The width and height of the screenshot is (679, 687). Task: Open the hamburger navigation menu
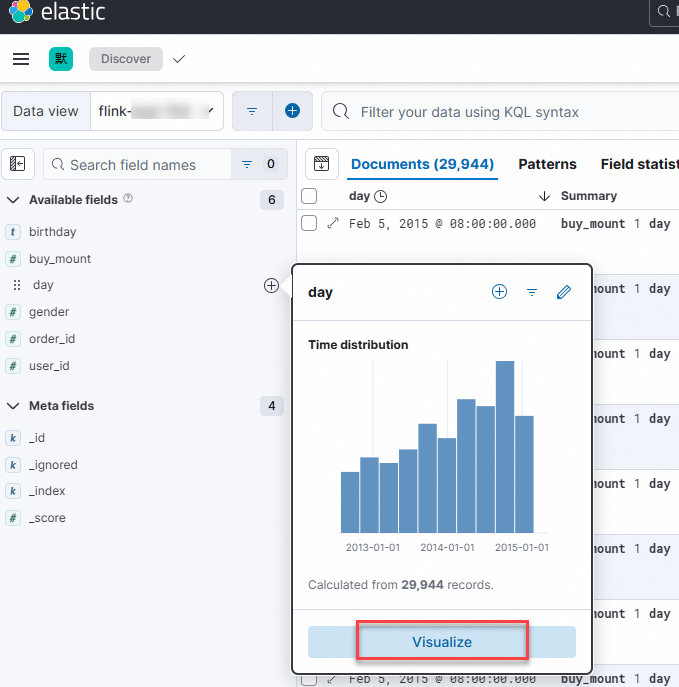click(21, 59)
